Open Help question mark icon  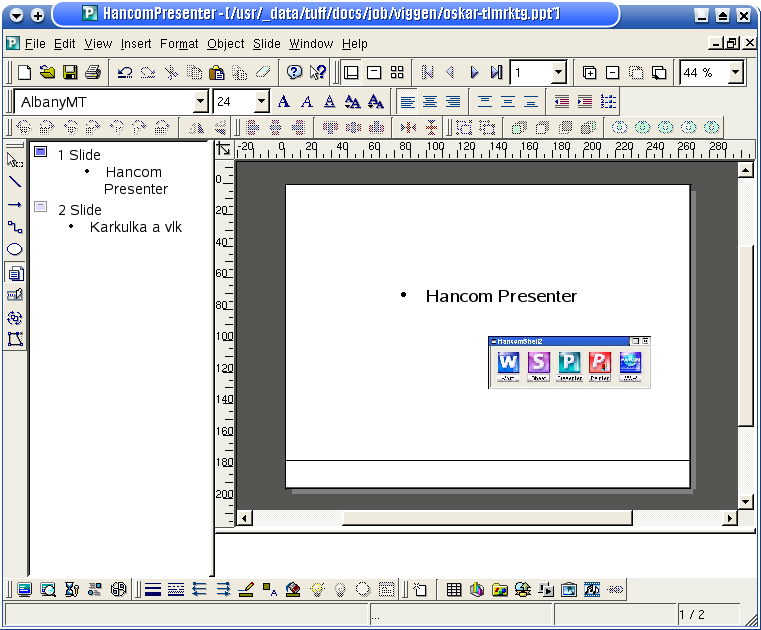(x=294, y=73)
